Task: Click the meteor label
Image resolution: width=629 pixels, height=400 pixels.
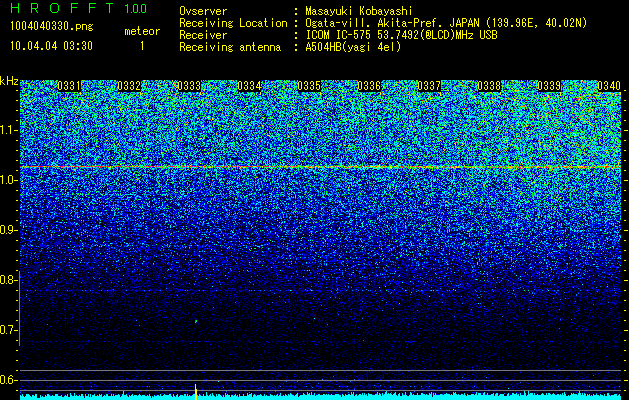Action: pos(142,31)
